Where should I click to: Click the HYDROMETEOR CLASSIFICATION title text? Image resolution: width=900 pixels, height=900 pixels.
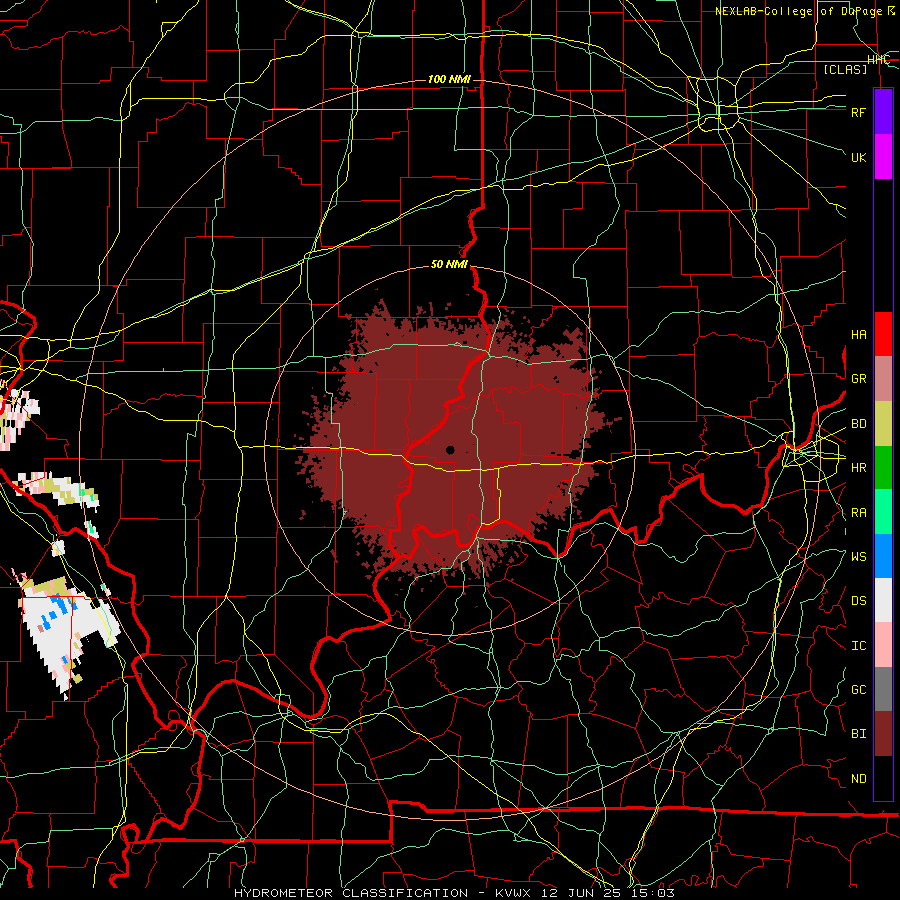(351, 893)
